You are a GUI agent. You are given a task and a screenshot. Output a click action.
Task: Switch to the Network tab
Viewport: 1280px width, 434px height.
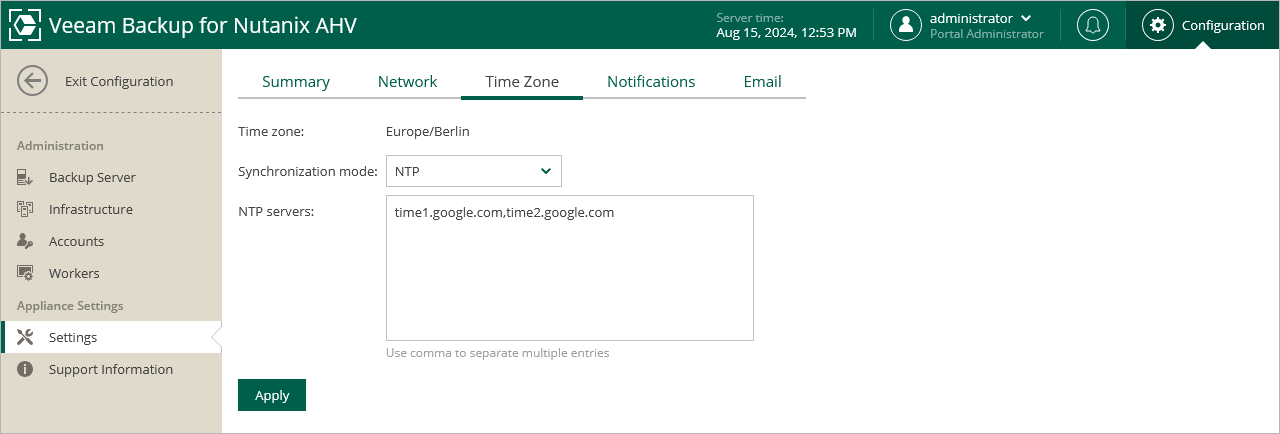(x=407, y=82)
